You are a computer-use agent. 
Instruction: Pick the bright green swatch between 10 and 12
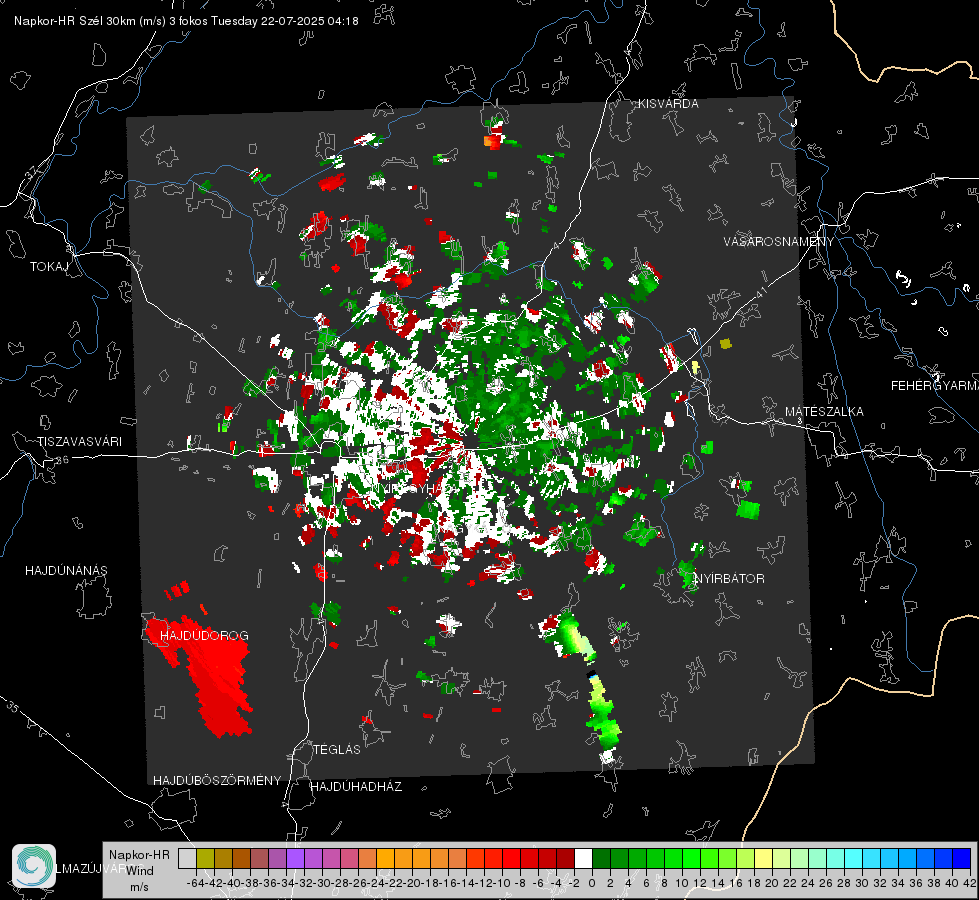691,858
